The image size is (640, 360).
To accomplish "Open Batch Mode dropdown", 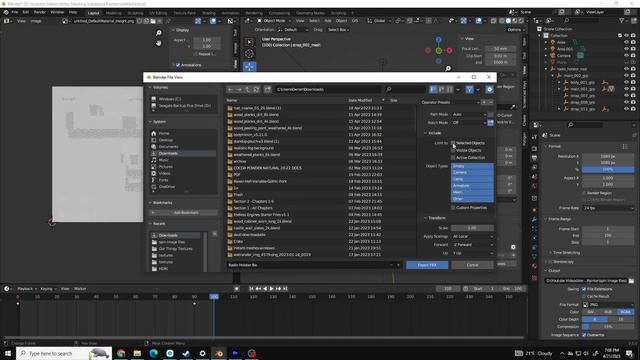I will pyautogui.click(x=469, y=122).
